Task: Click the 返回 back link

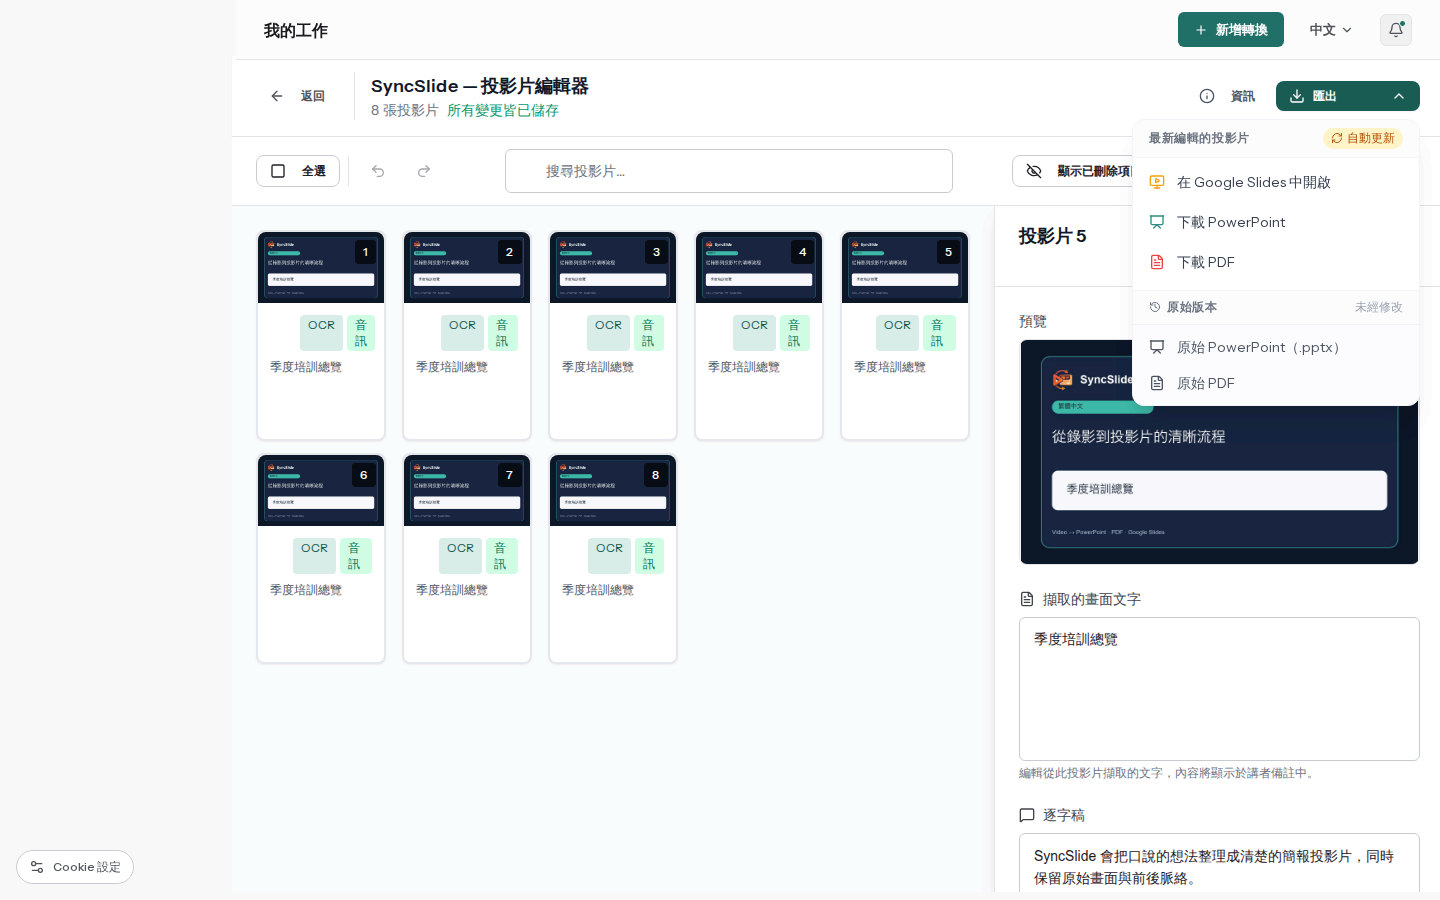Action: [x=298, y=96]
